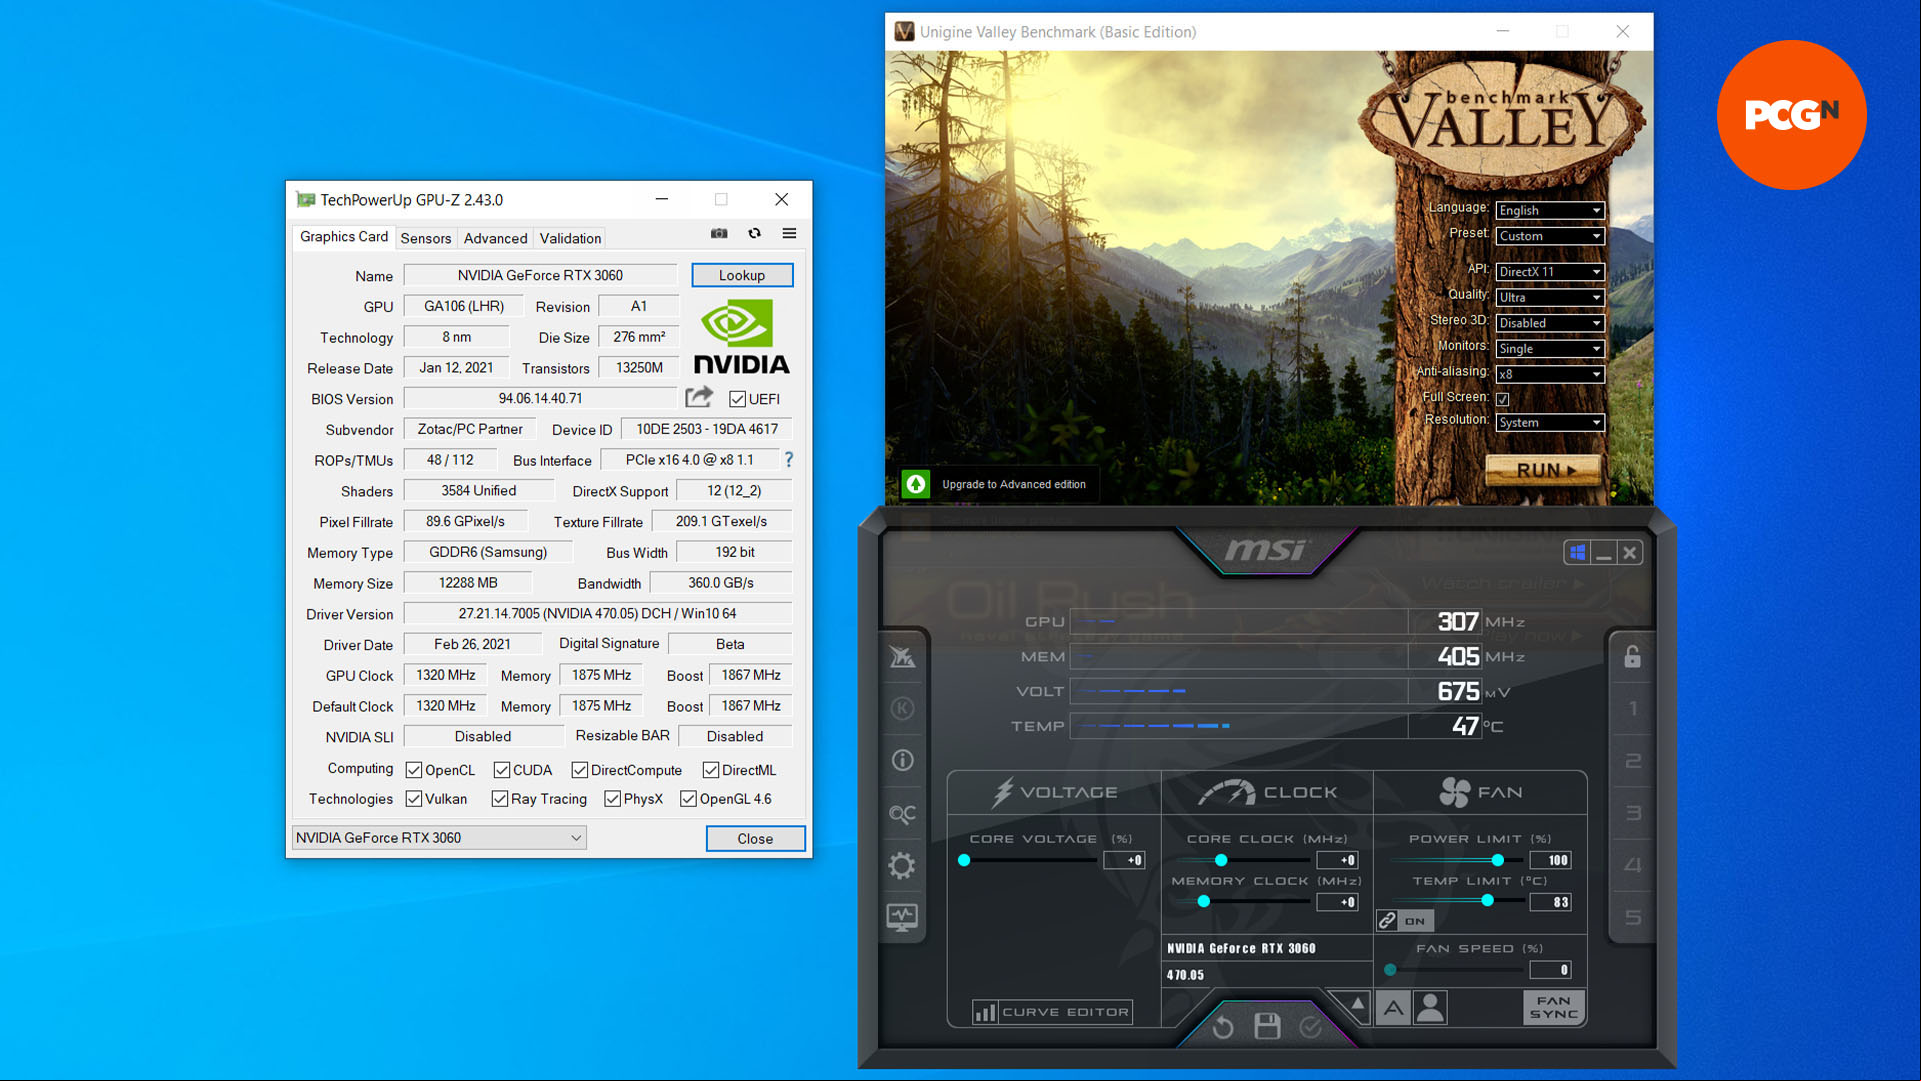The image size is (1921, 1081).
Task: Open Afterburner hardware monitor icon
Action: (902, 917)
